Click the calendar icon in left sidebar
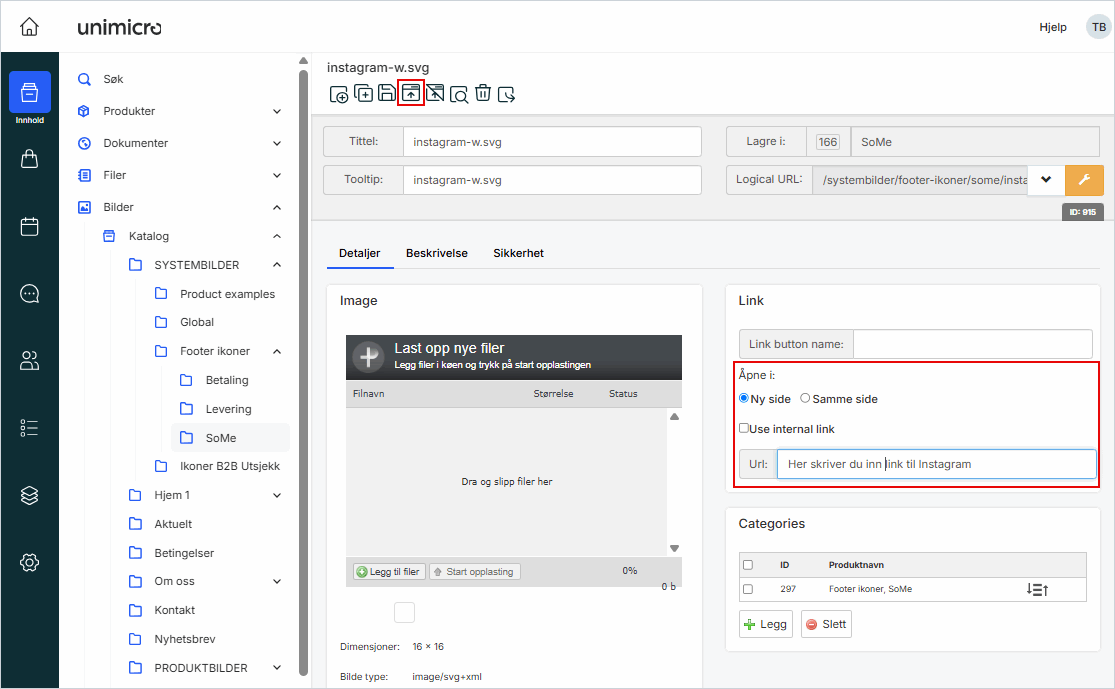The width and height of the screenshot is (1115, 689). pos(29,227)
